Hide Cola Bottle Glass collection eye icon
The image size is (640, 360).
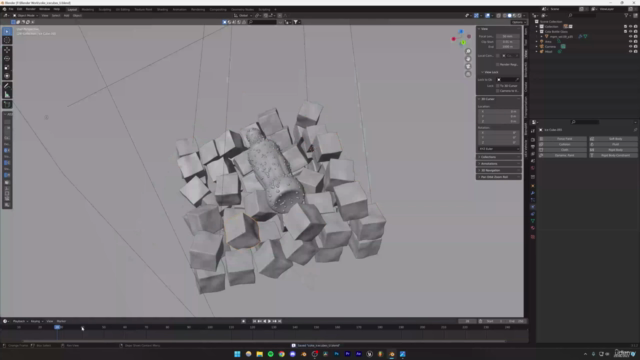[x=630, y=31]
